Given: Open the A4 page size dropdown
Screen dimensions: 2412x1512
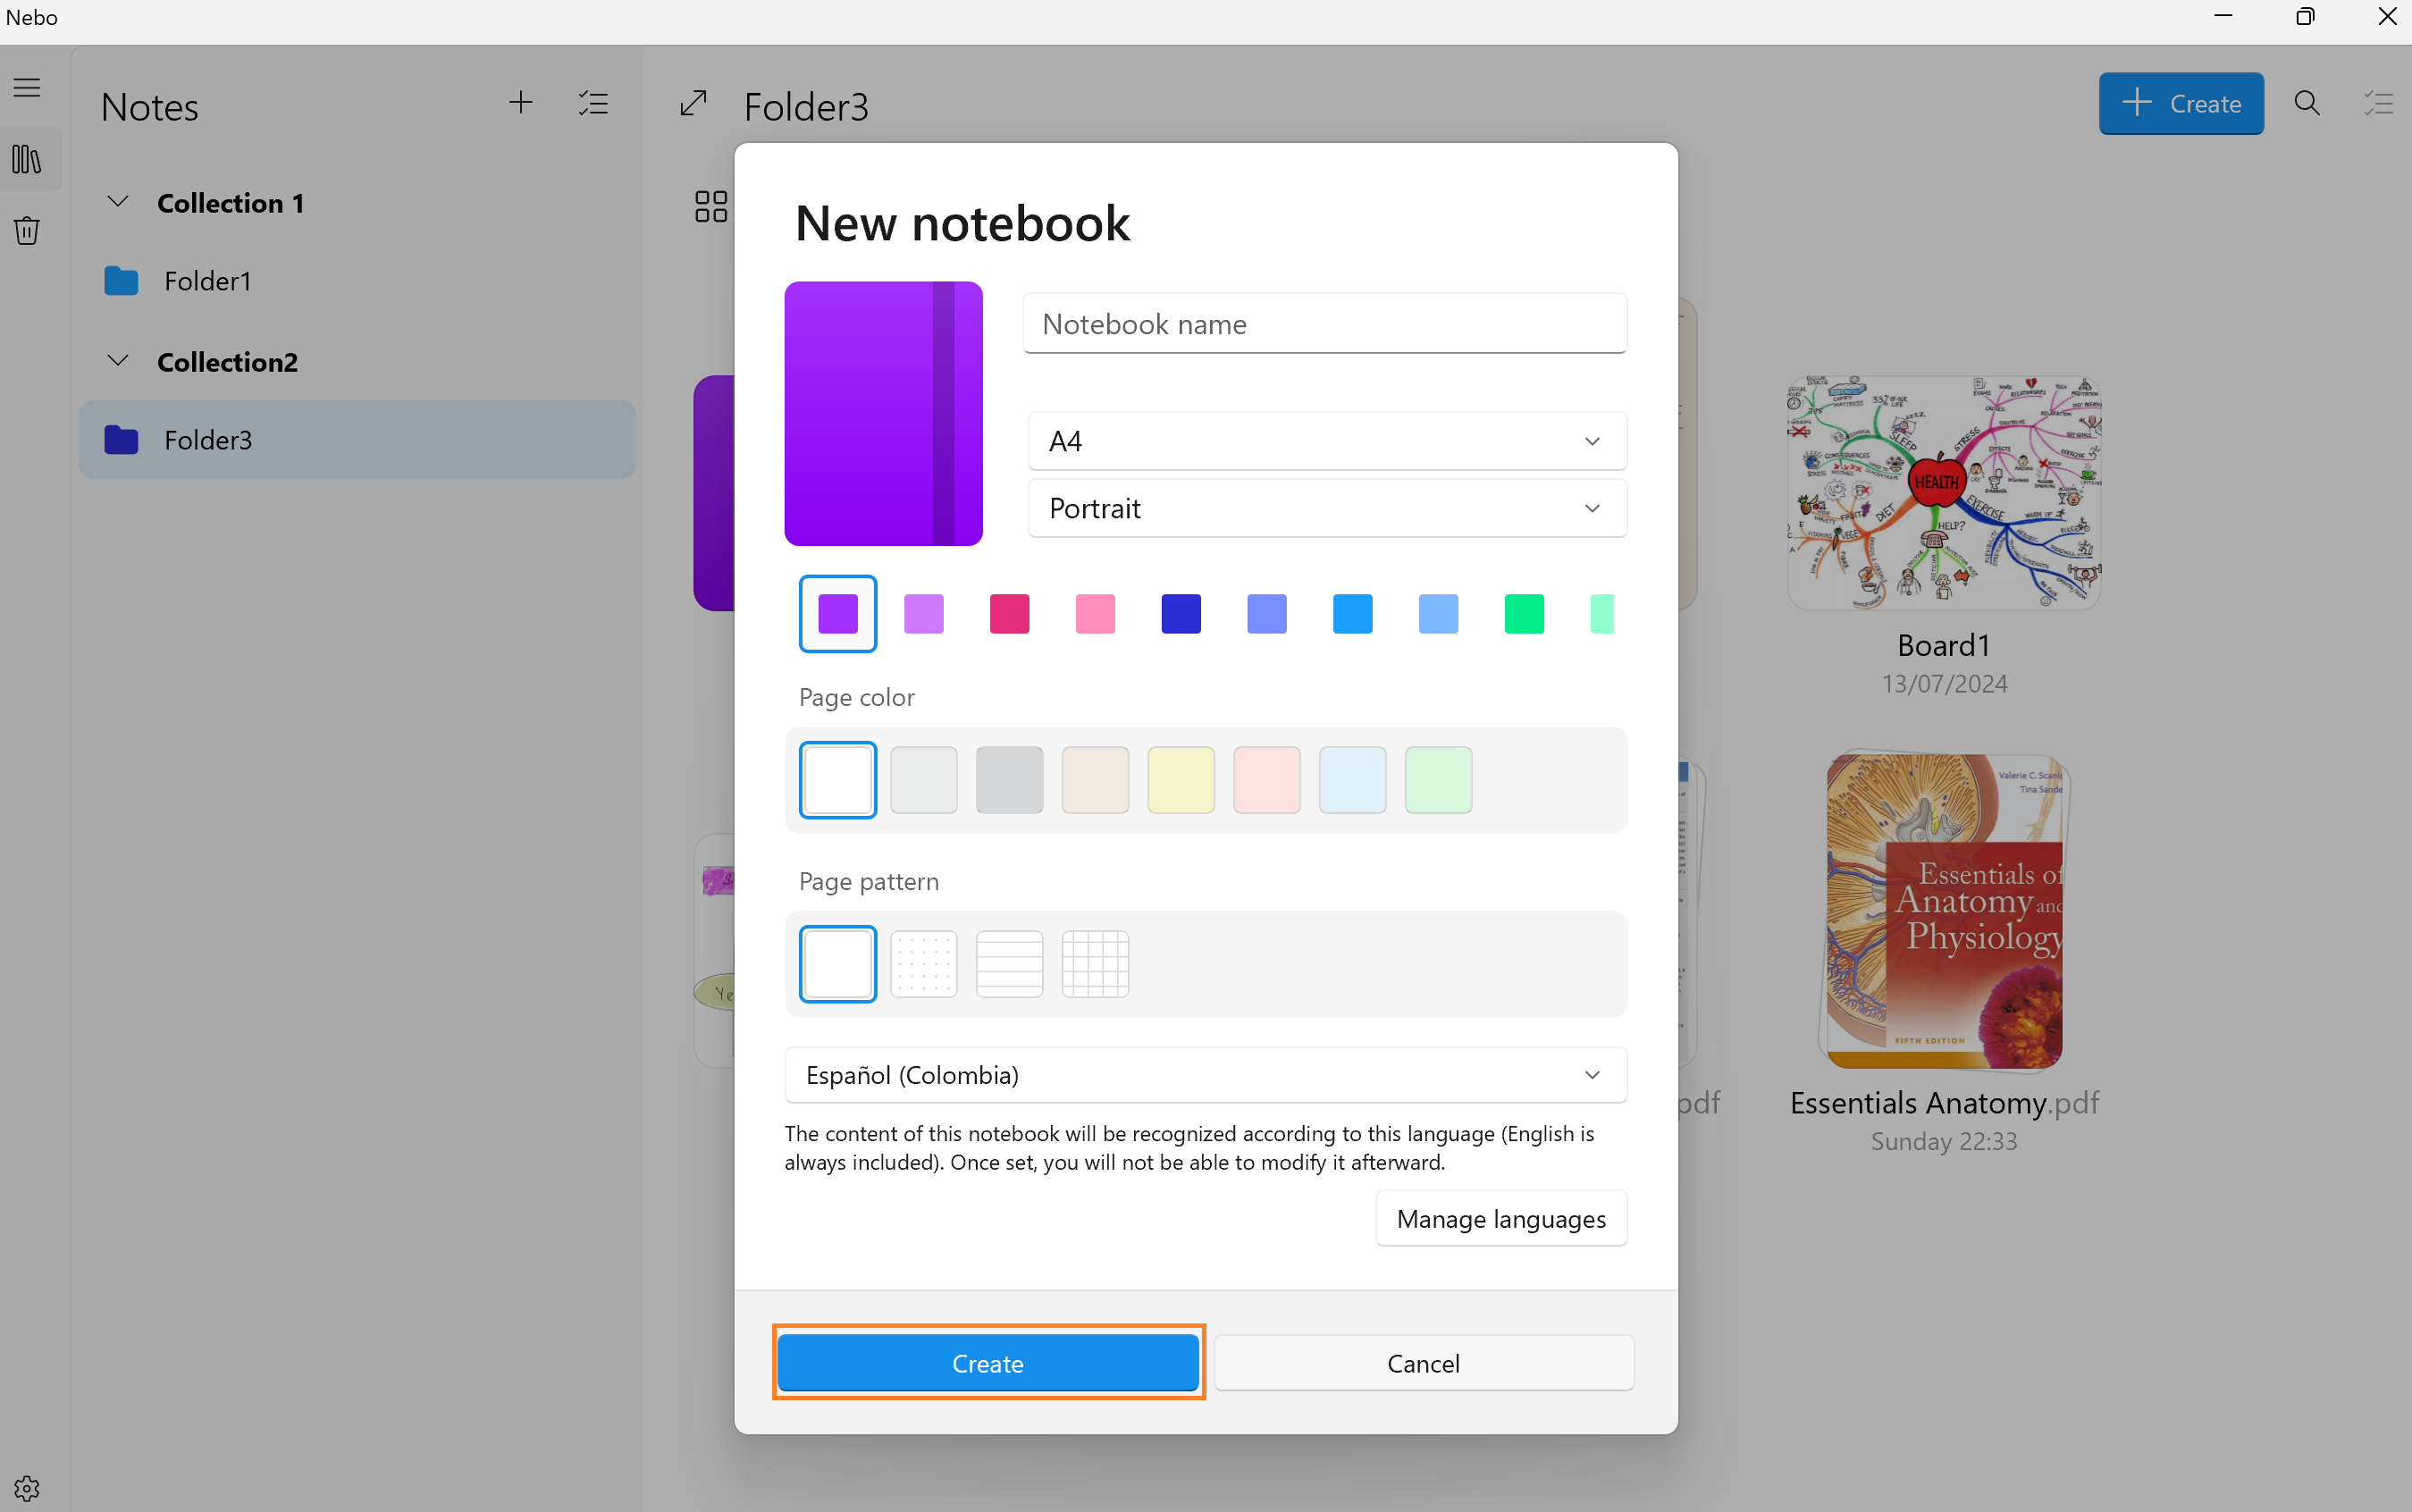Looking at the screenshot, I should (1326, 441).
